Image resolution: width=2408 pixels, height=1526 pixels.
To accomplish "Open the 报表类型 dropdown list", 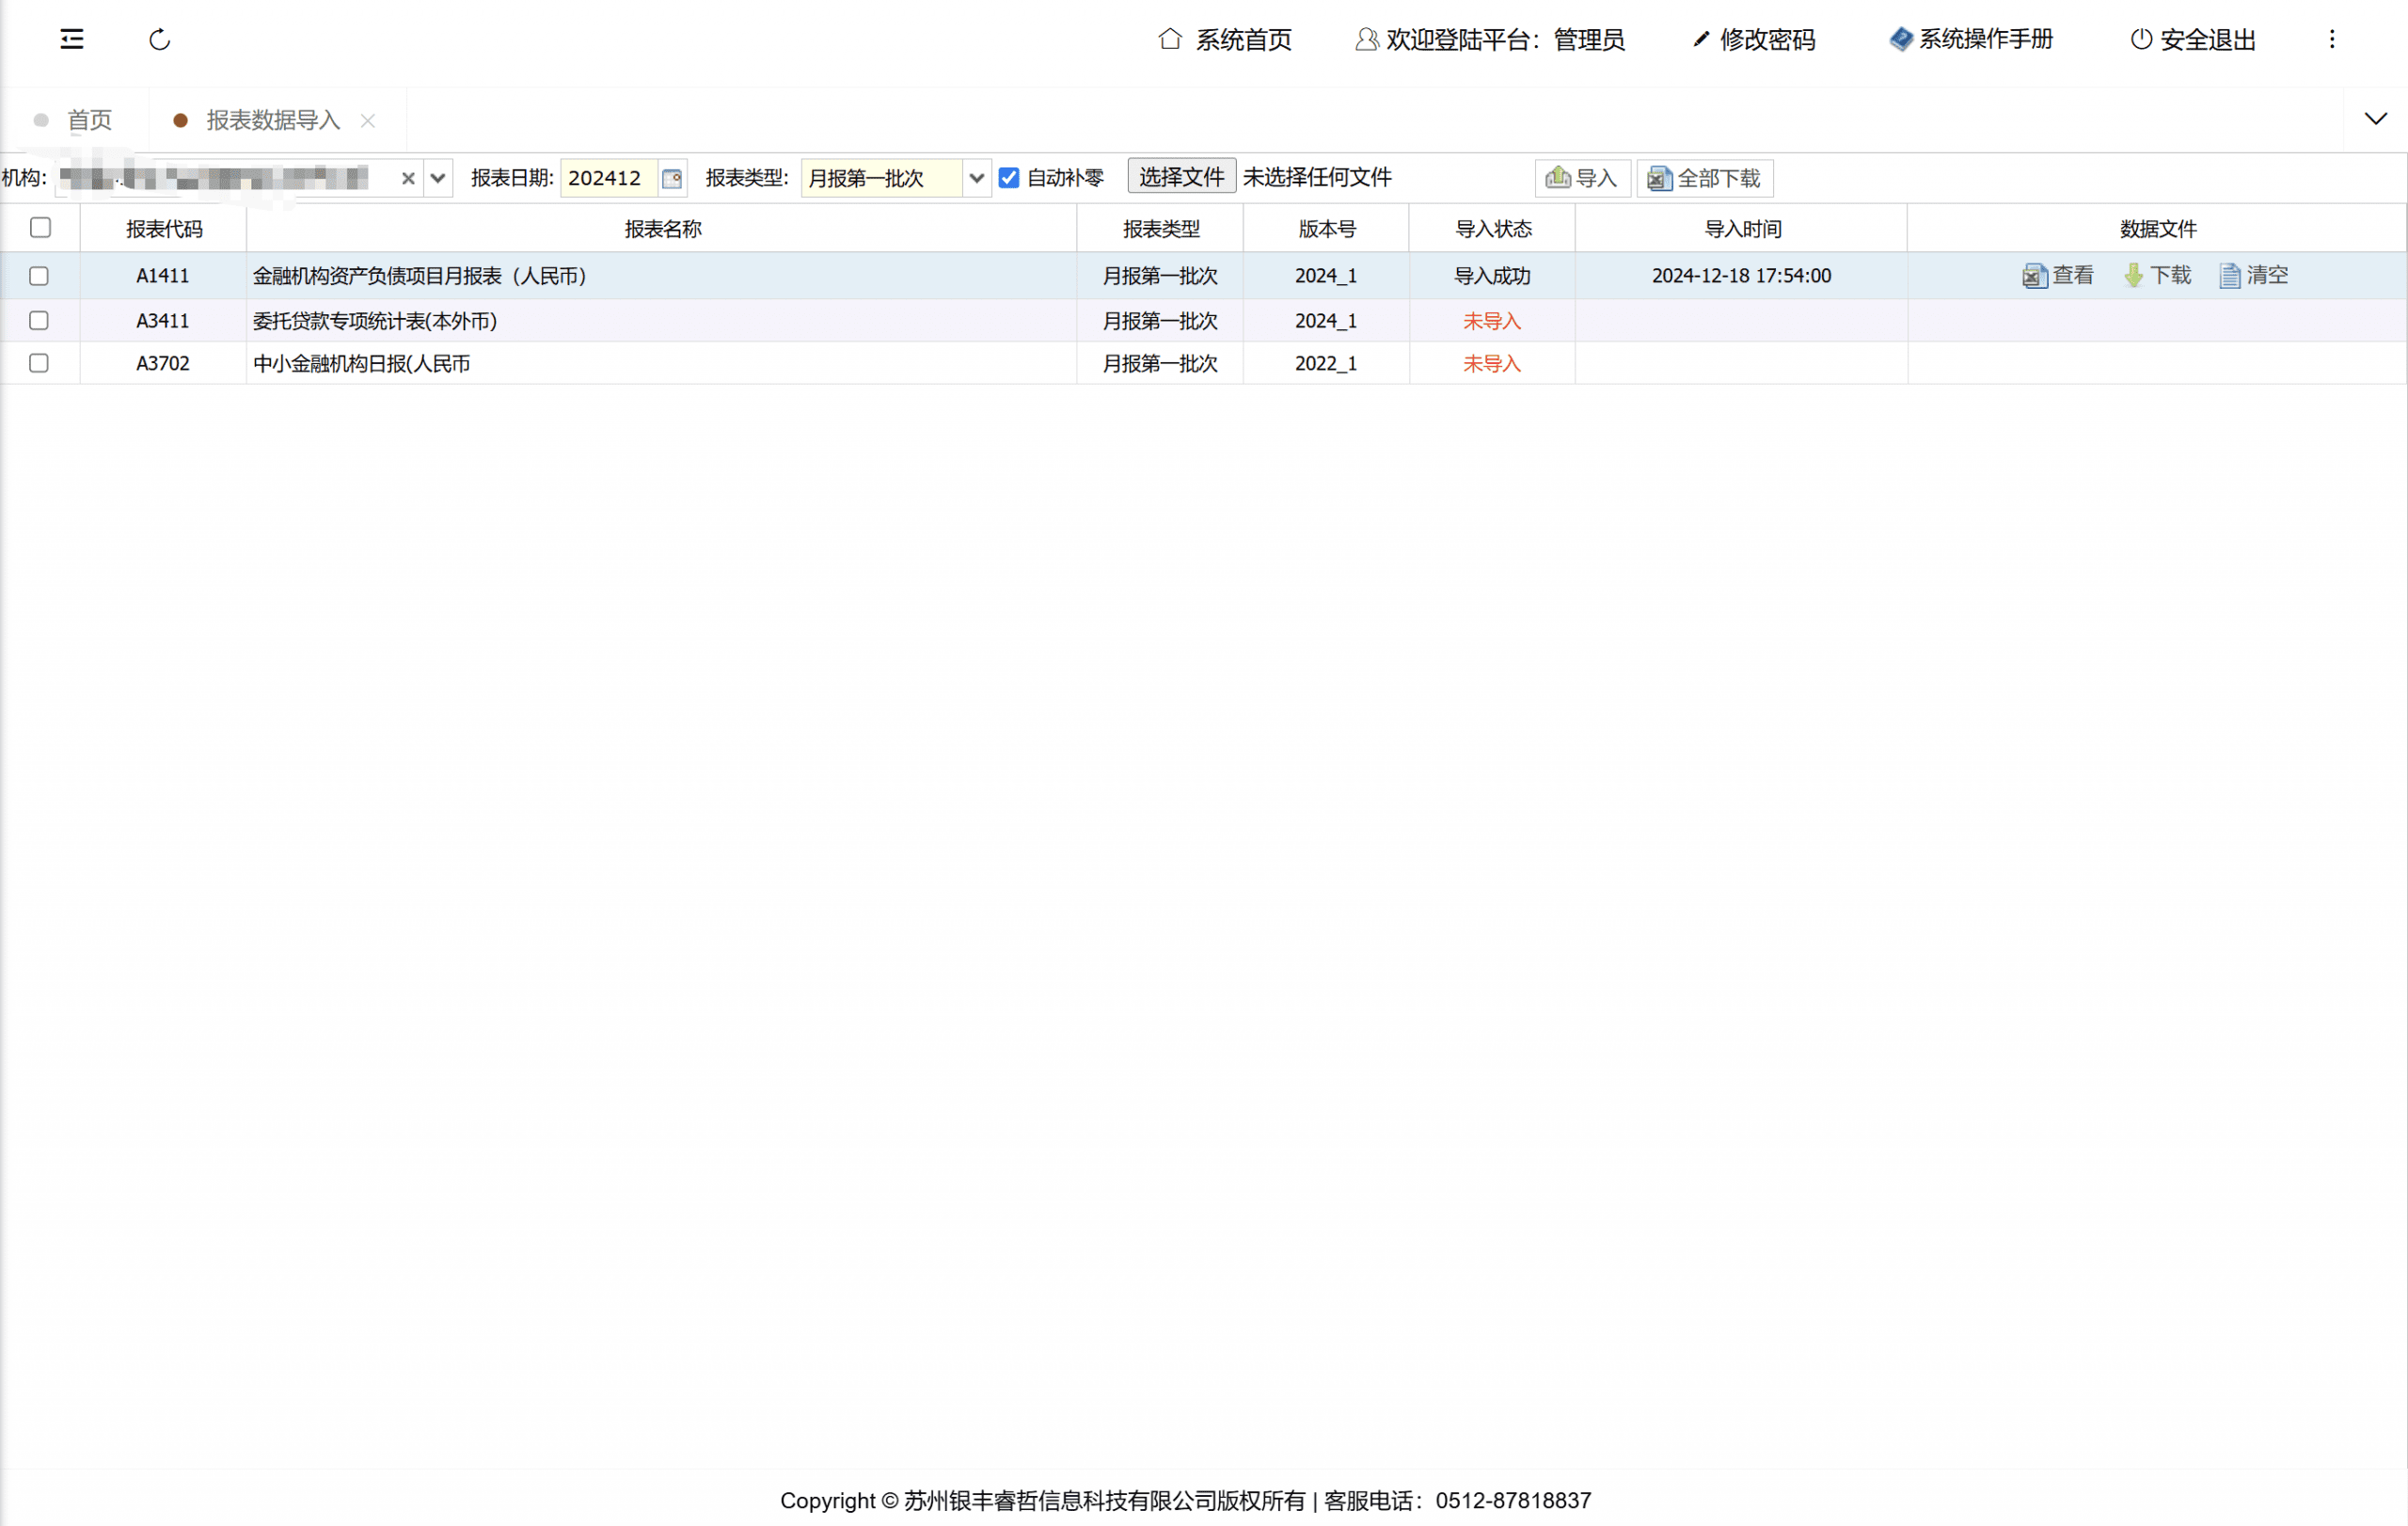I will coord(976,178).
